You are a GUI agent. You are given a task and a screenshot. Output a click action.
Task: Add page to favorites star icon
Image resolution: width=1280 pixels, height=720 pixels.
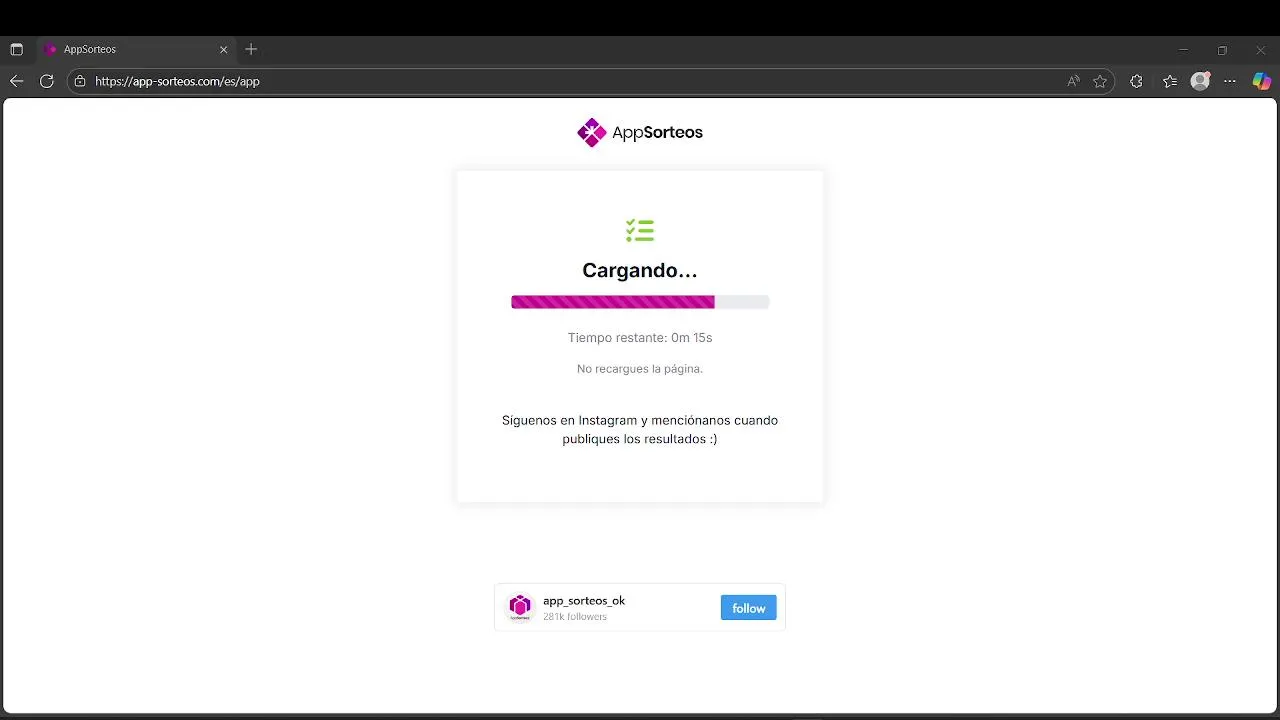pyautogui.click(x=1100, y=81)
